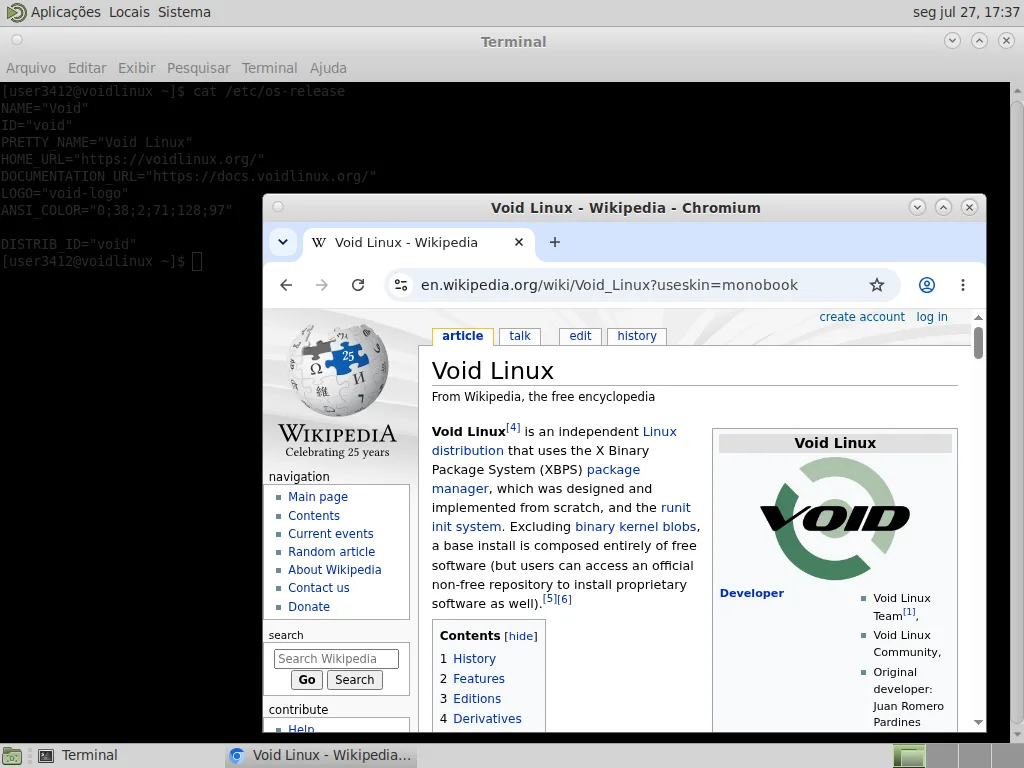Click the show desktop icon in bottom panel

(x=12, y=756)
